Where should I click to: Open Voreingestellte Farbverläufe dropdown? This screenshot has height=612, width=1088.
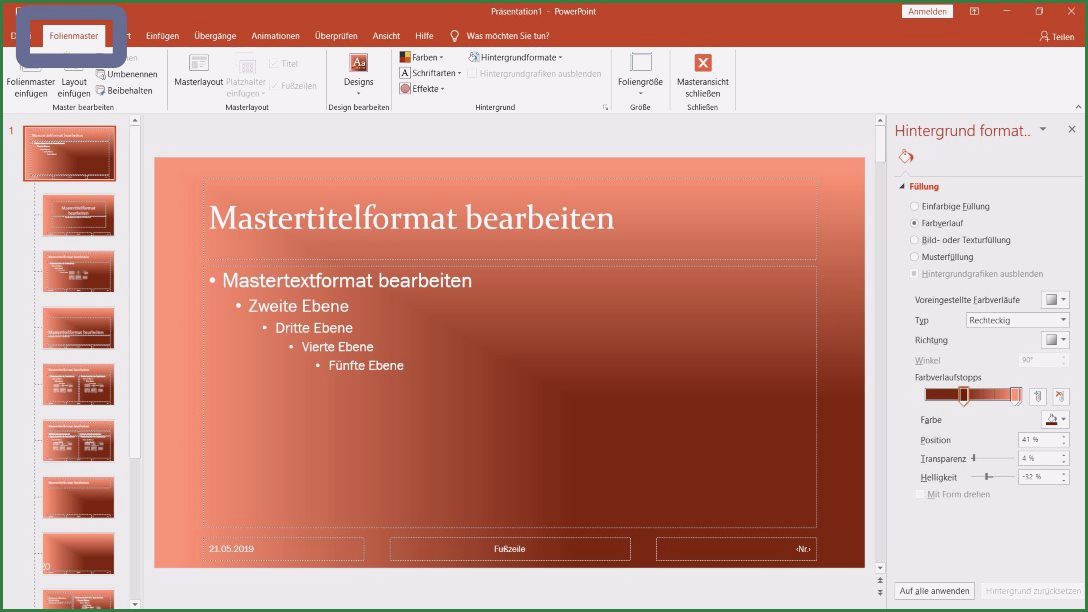[x=1055, y=300]
